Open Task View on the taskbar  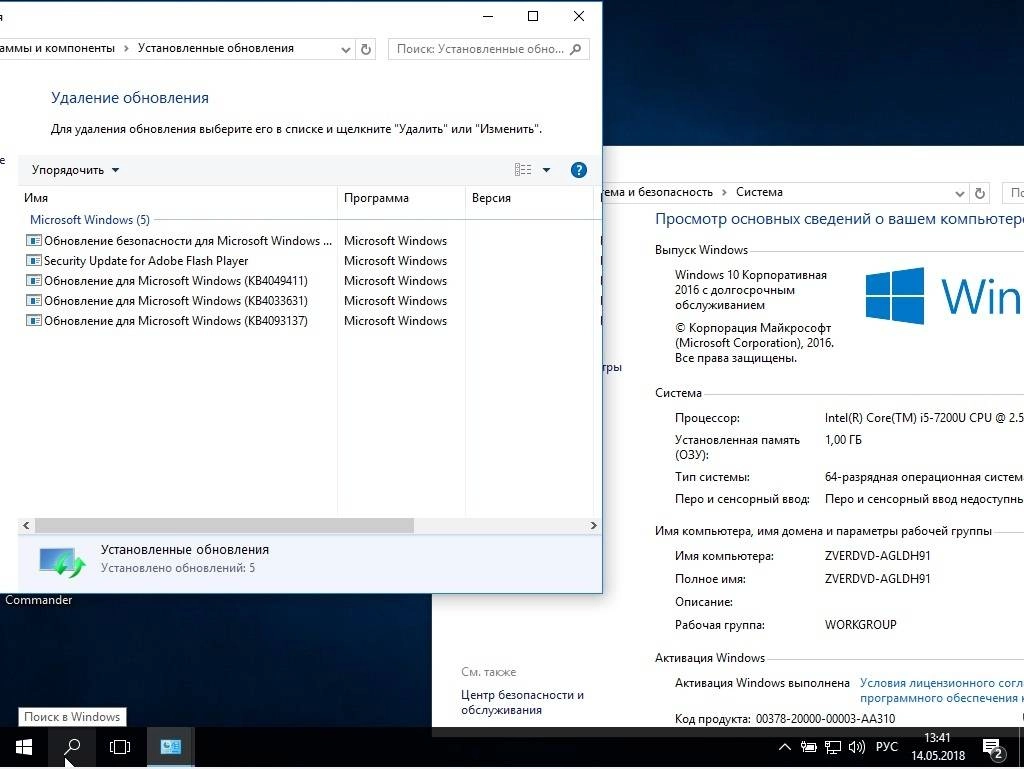pyautogui.click(x=120, y=746)
